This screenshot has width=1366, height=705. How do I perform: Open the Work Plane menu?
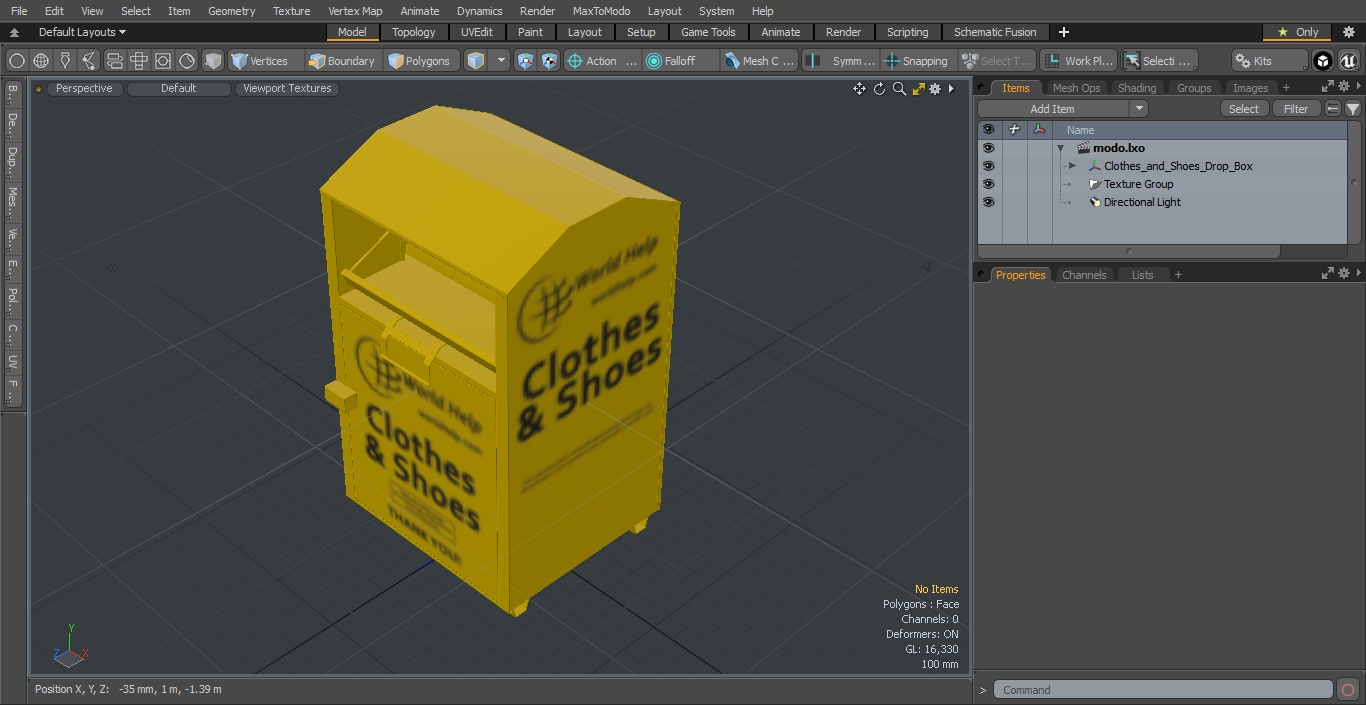pyautogui.click(x=1078, y=61)
